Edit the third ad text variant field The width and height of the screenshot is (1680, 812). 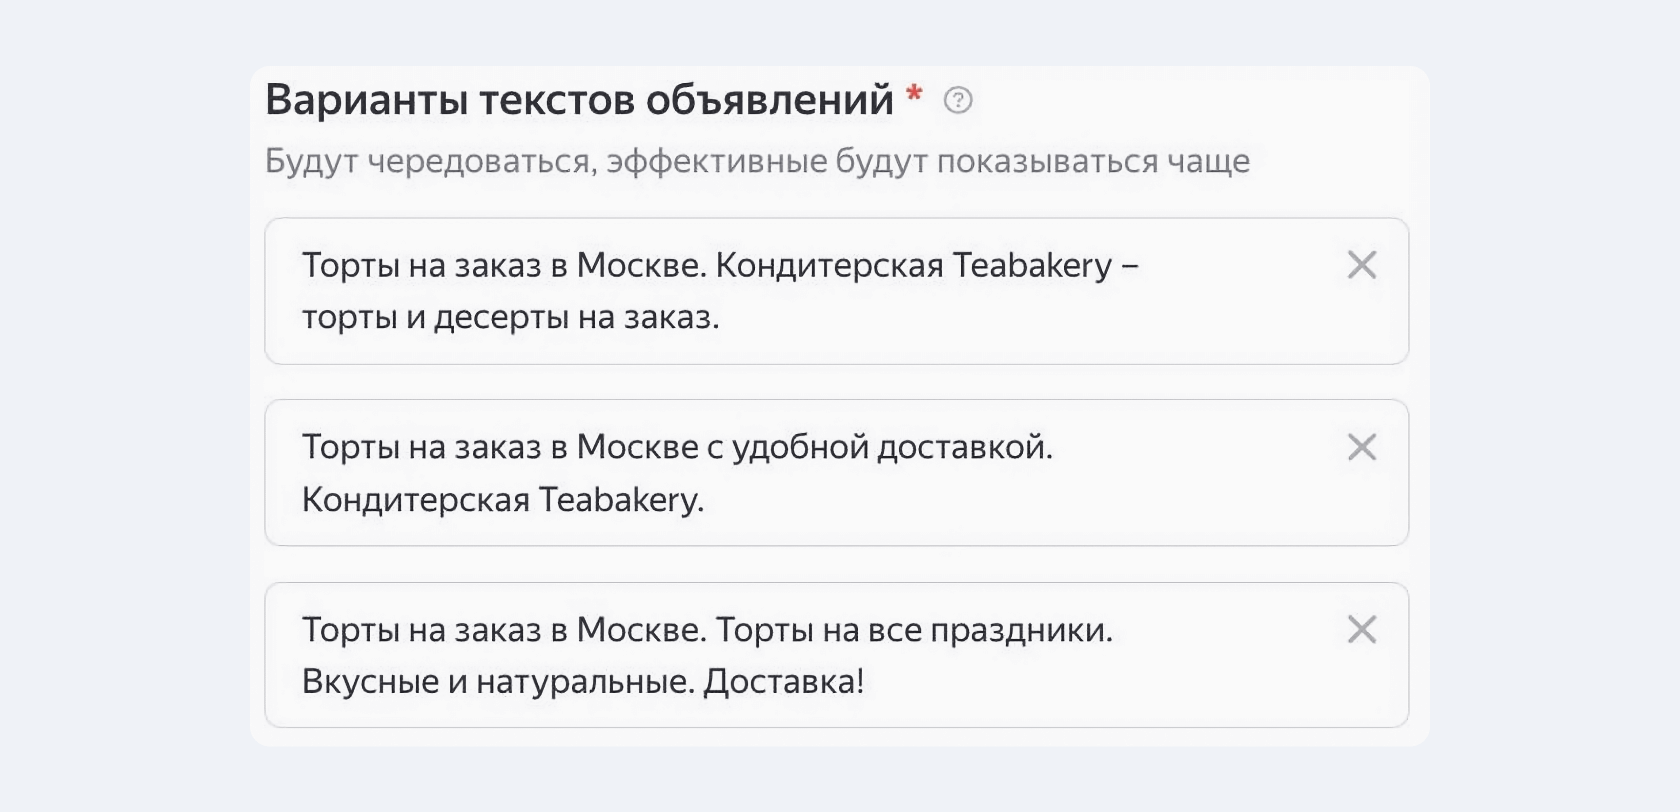pyautogui.click(x=836, y=655)
